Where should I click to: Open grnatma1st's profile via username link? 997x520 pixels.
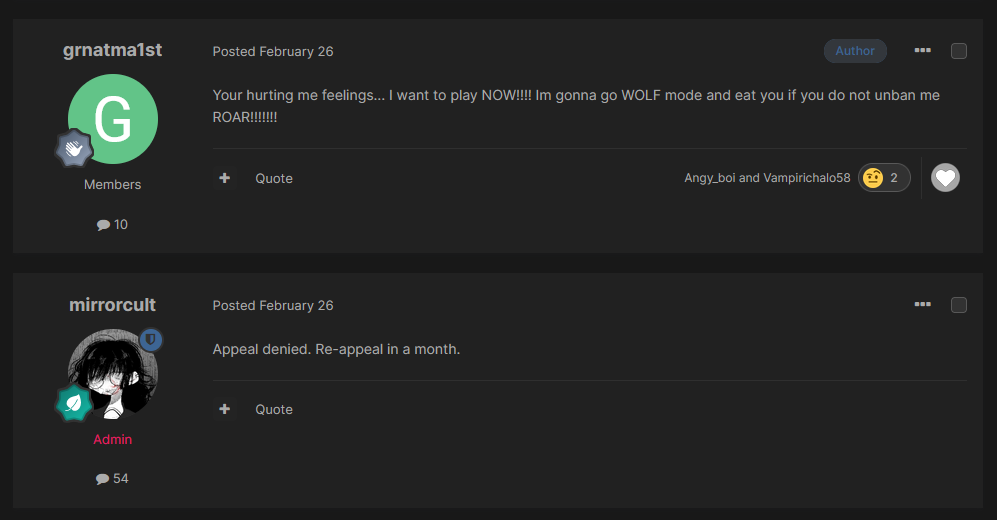[113, 50]
